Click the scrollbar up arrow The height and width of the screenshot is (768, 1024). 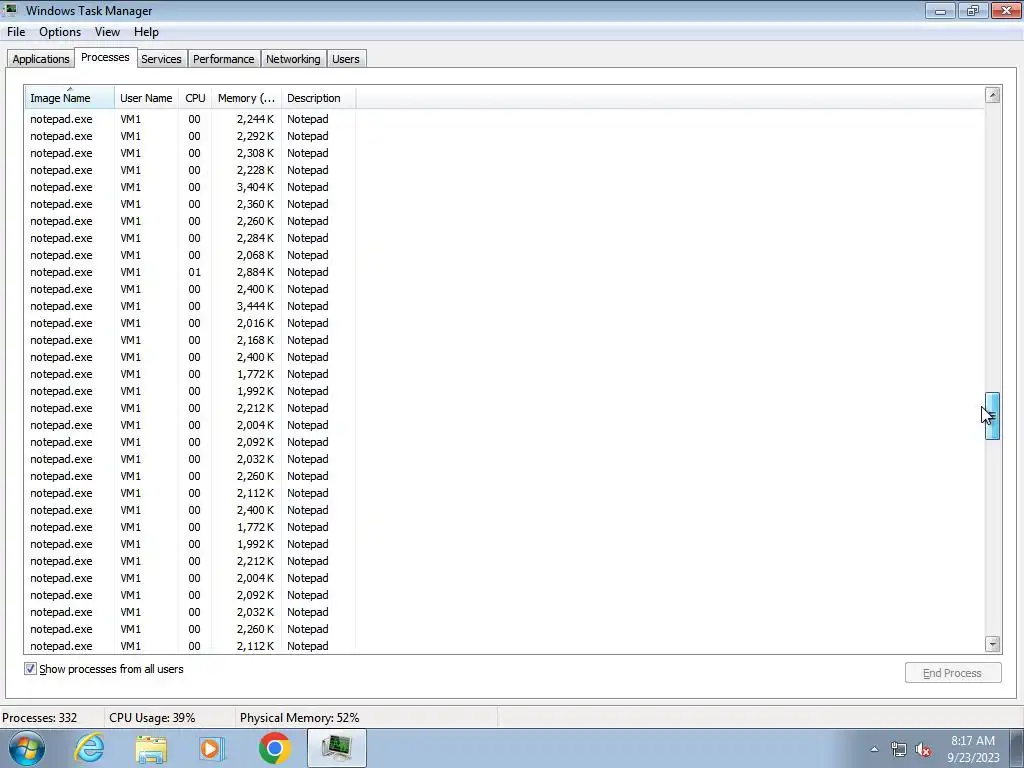tap(992, 95)
